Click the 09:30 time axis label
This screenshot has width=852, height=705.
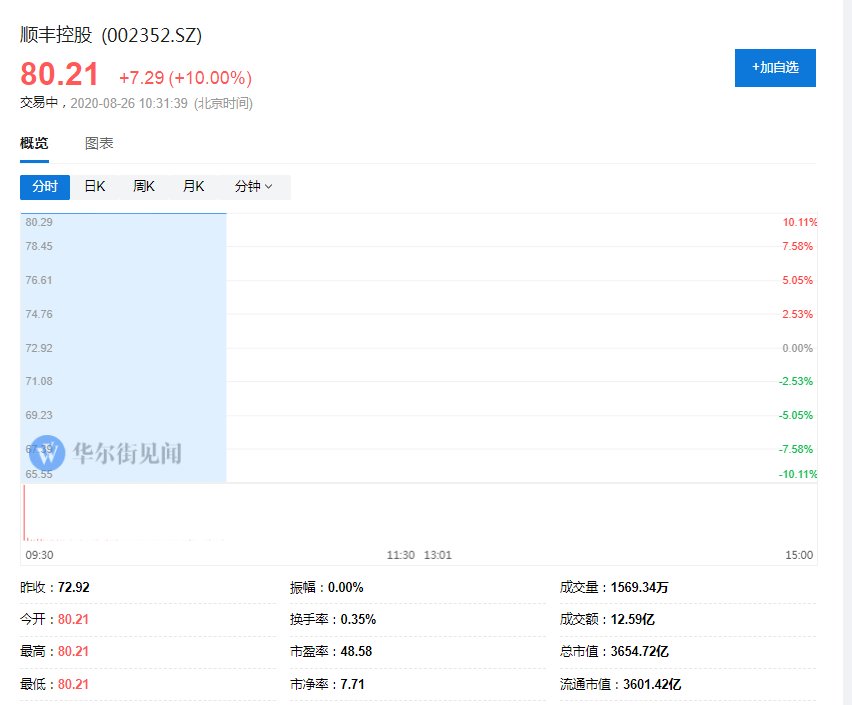[x=40, y=555]
